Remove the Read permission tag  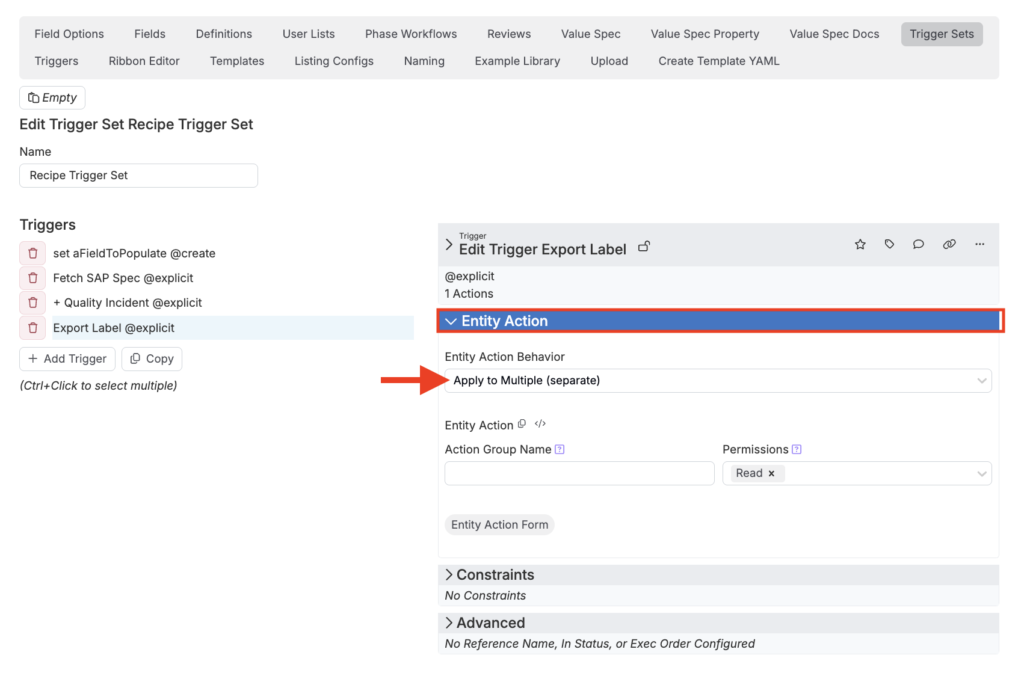[x=771, y=474]
